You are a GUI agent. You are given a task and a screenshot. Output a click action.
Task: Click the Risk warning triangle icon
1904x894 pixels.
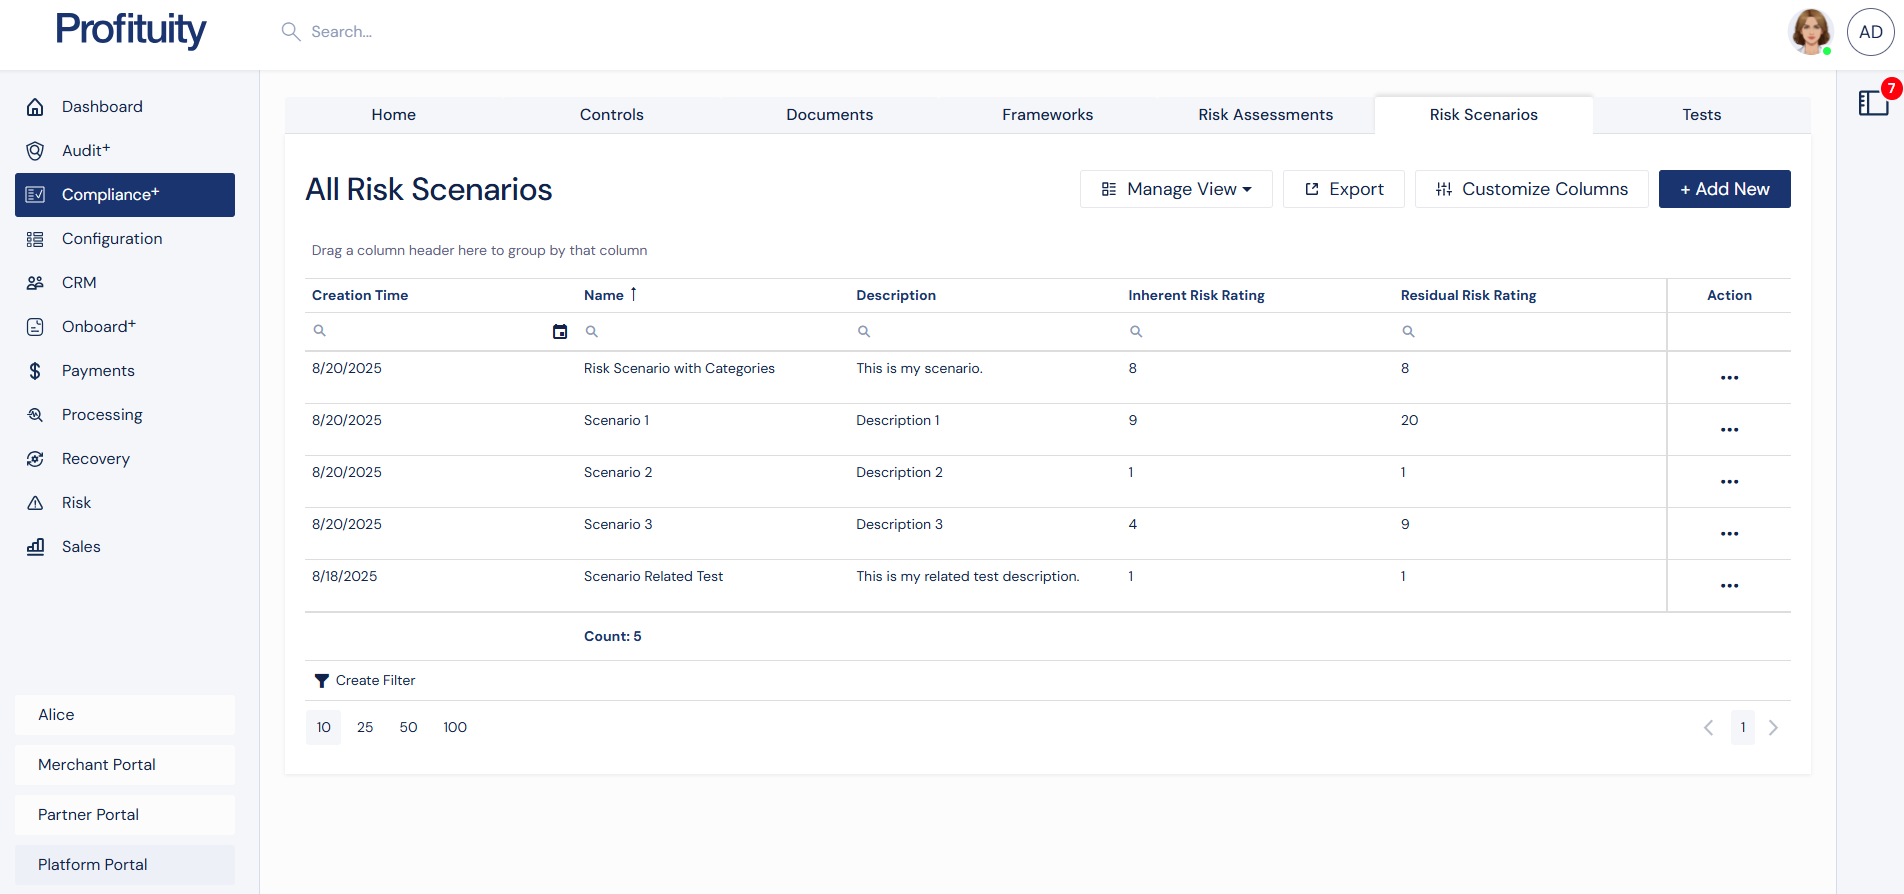[35, 503]
